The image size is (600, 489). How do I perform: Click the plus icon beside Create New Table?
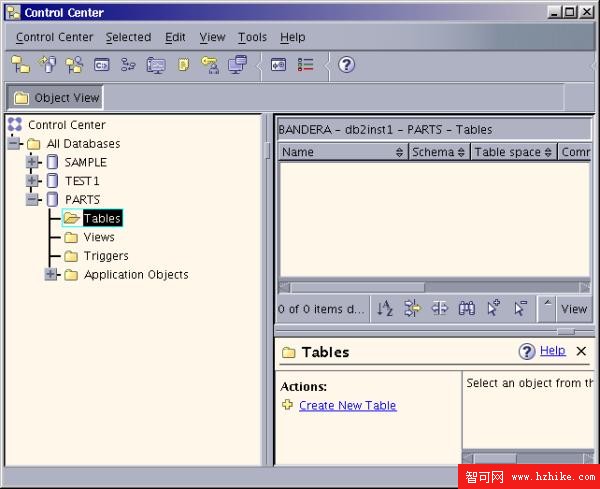tap(287, 404)
